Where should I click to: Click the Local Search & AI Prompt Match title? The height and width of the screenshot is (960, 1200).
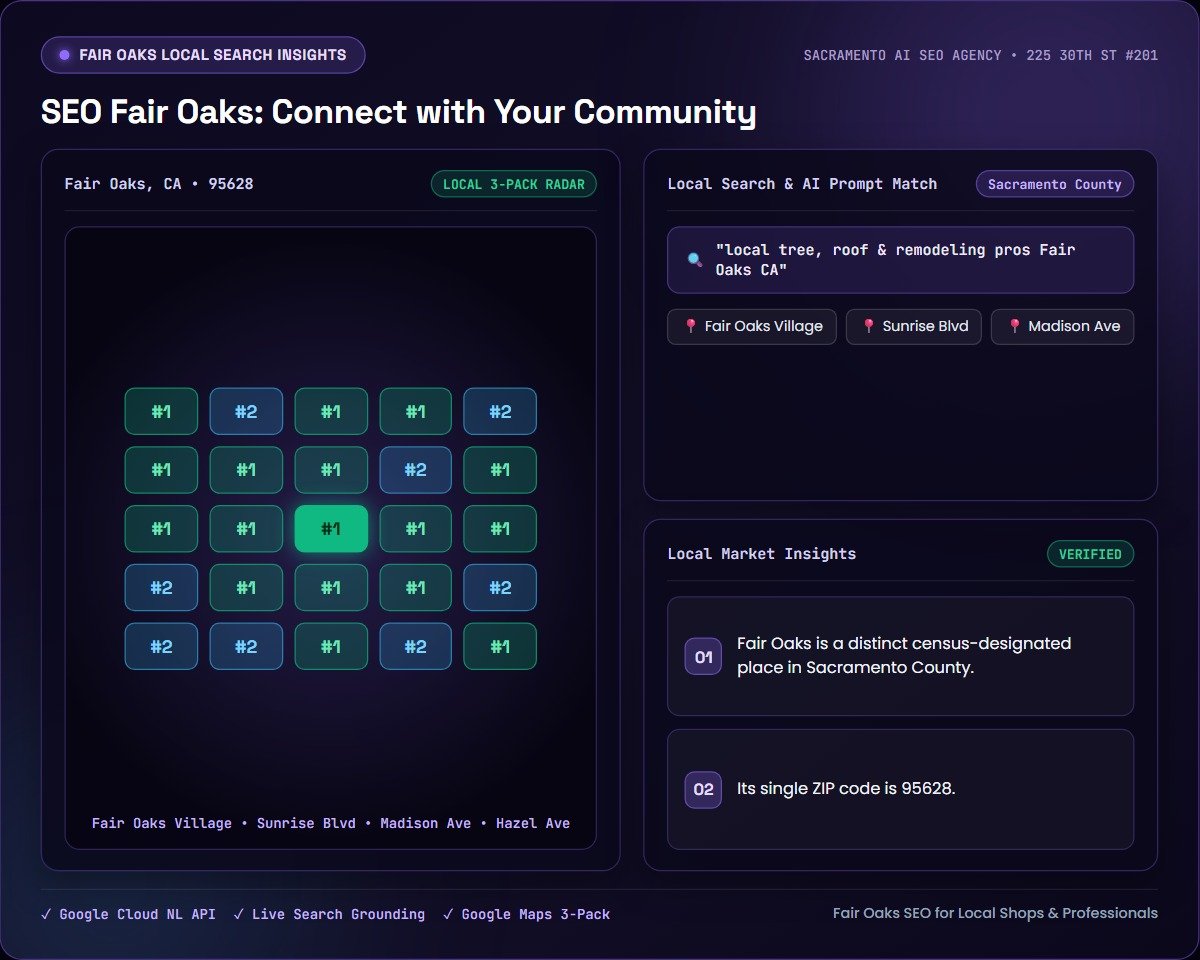[x=802, y=184]
